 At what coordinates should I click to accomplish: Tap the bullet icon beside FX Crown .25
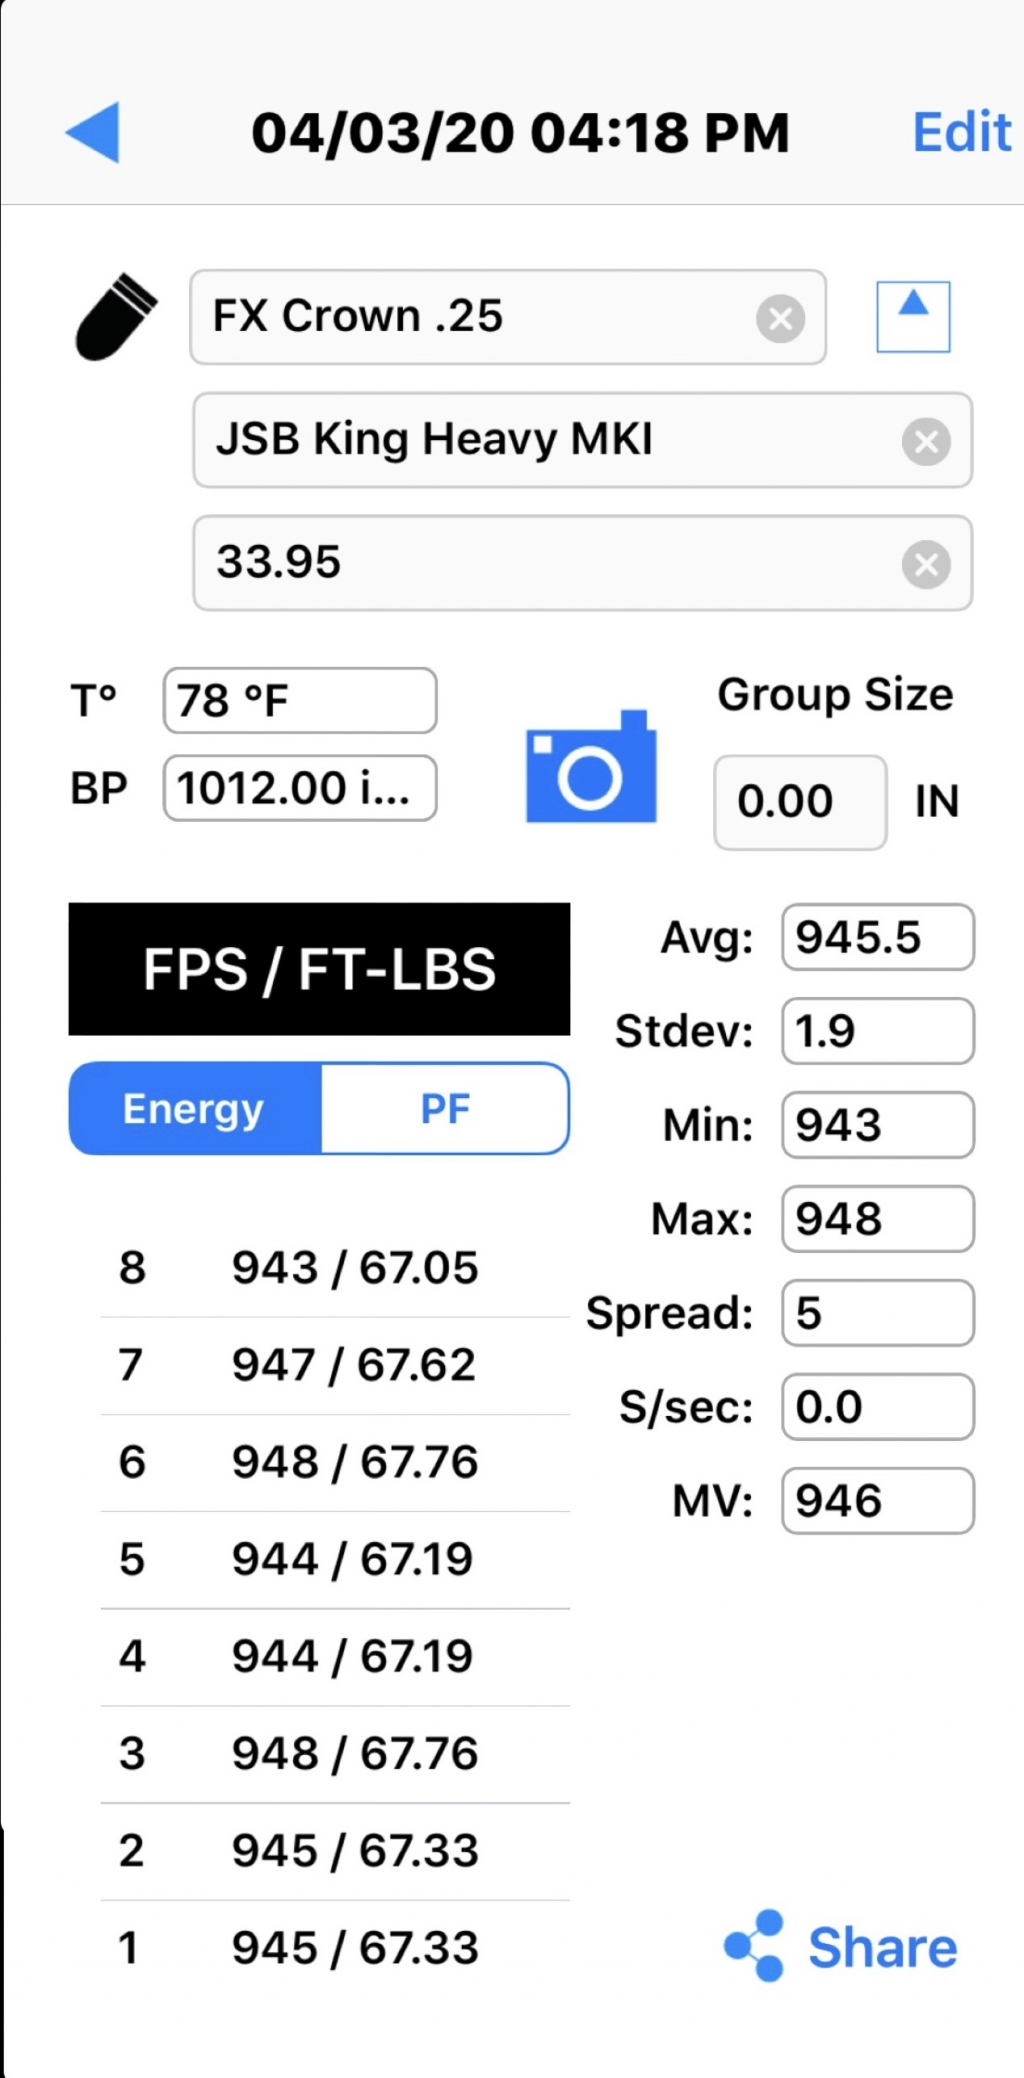tap(116, 317)
